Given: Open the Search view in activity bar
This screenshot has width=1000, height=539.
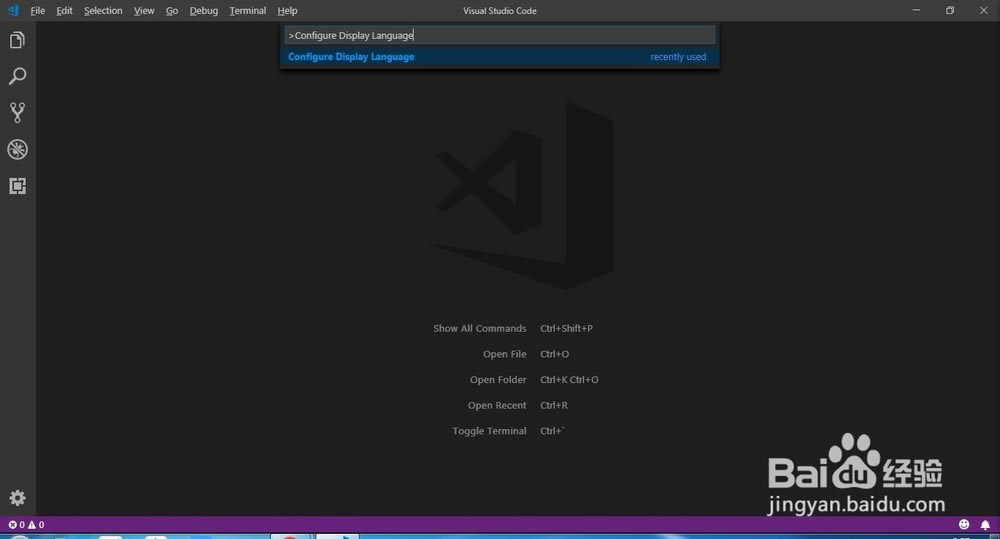Looking at the screenshot, I should pos(17,76).
